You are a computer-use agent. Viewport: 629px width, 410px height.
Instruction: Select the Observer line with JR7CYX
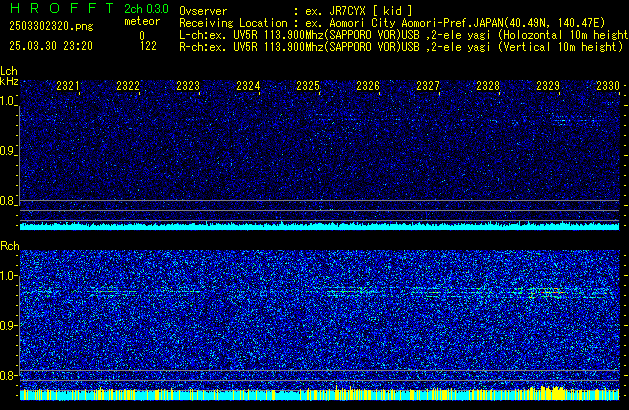tap(296, 11)
